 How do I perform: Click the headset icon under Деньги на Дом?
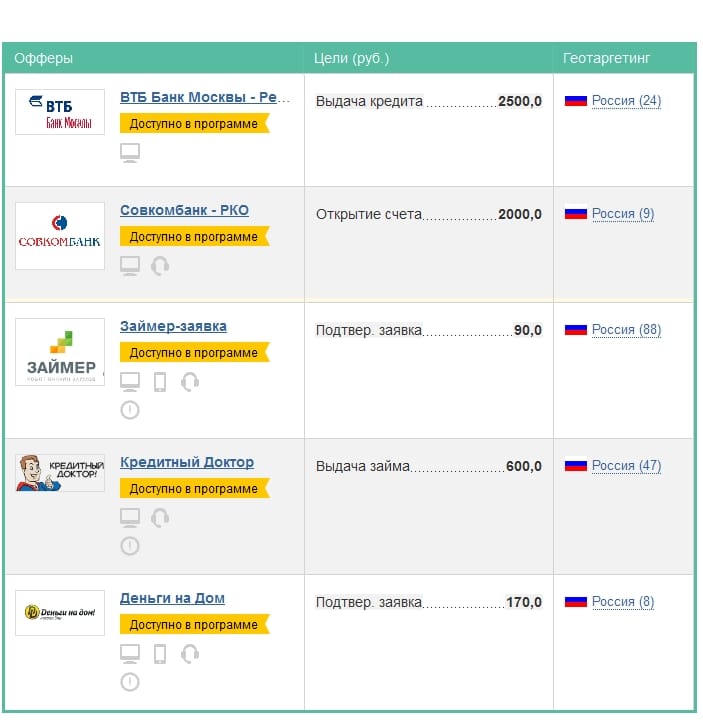190,654
